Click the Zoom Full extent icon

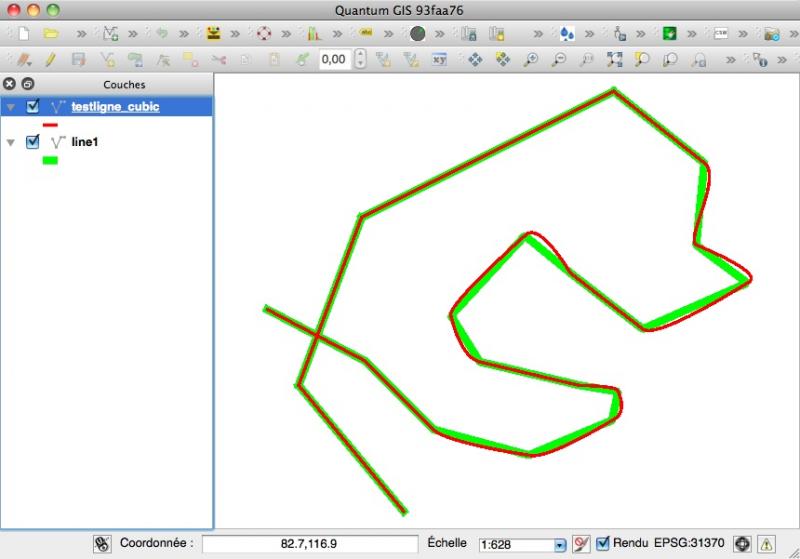pyautogui.click(x=615, y=60)
